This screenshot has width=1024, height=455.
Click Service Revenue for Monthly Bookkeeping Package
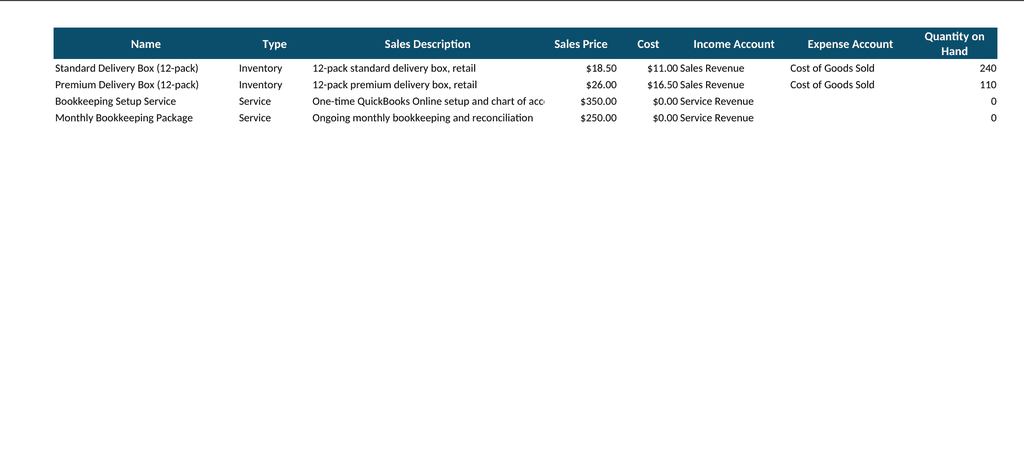(x=716, y=118)
